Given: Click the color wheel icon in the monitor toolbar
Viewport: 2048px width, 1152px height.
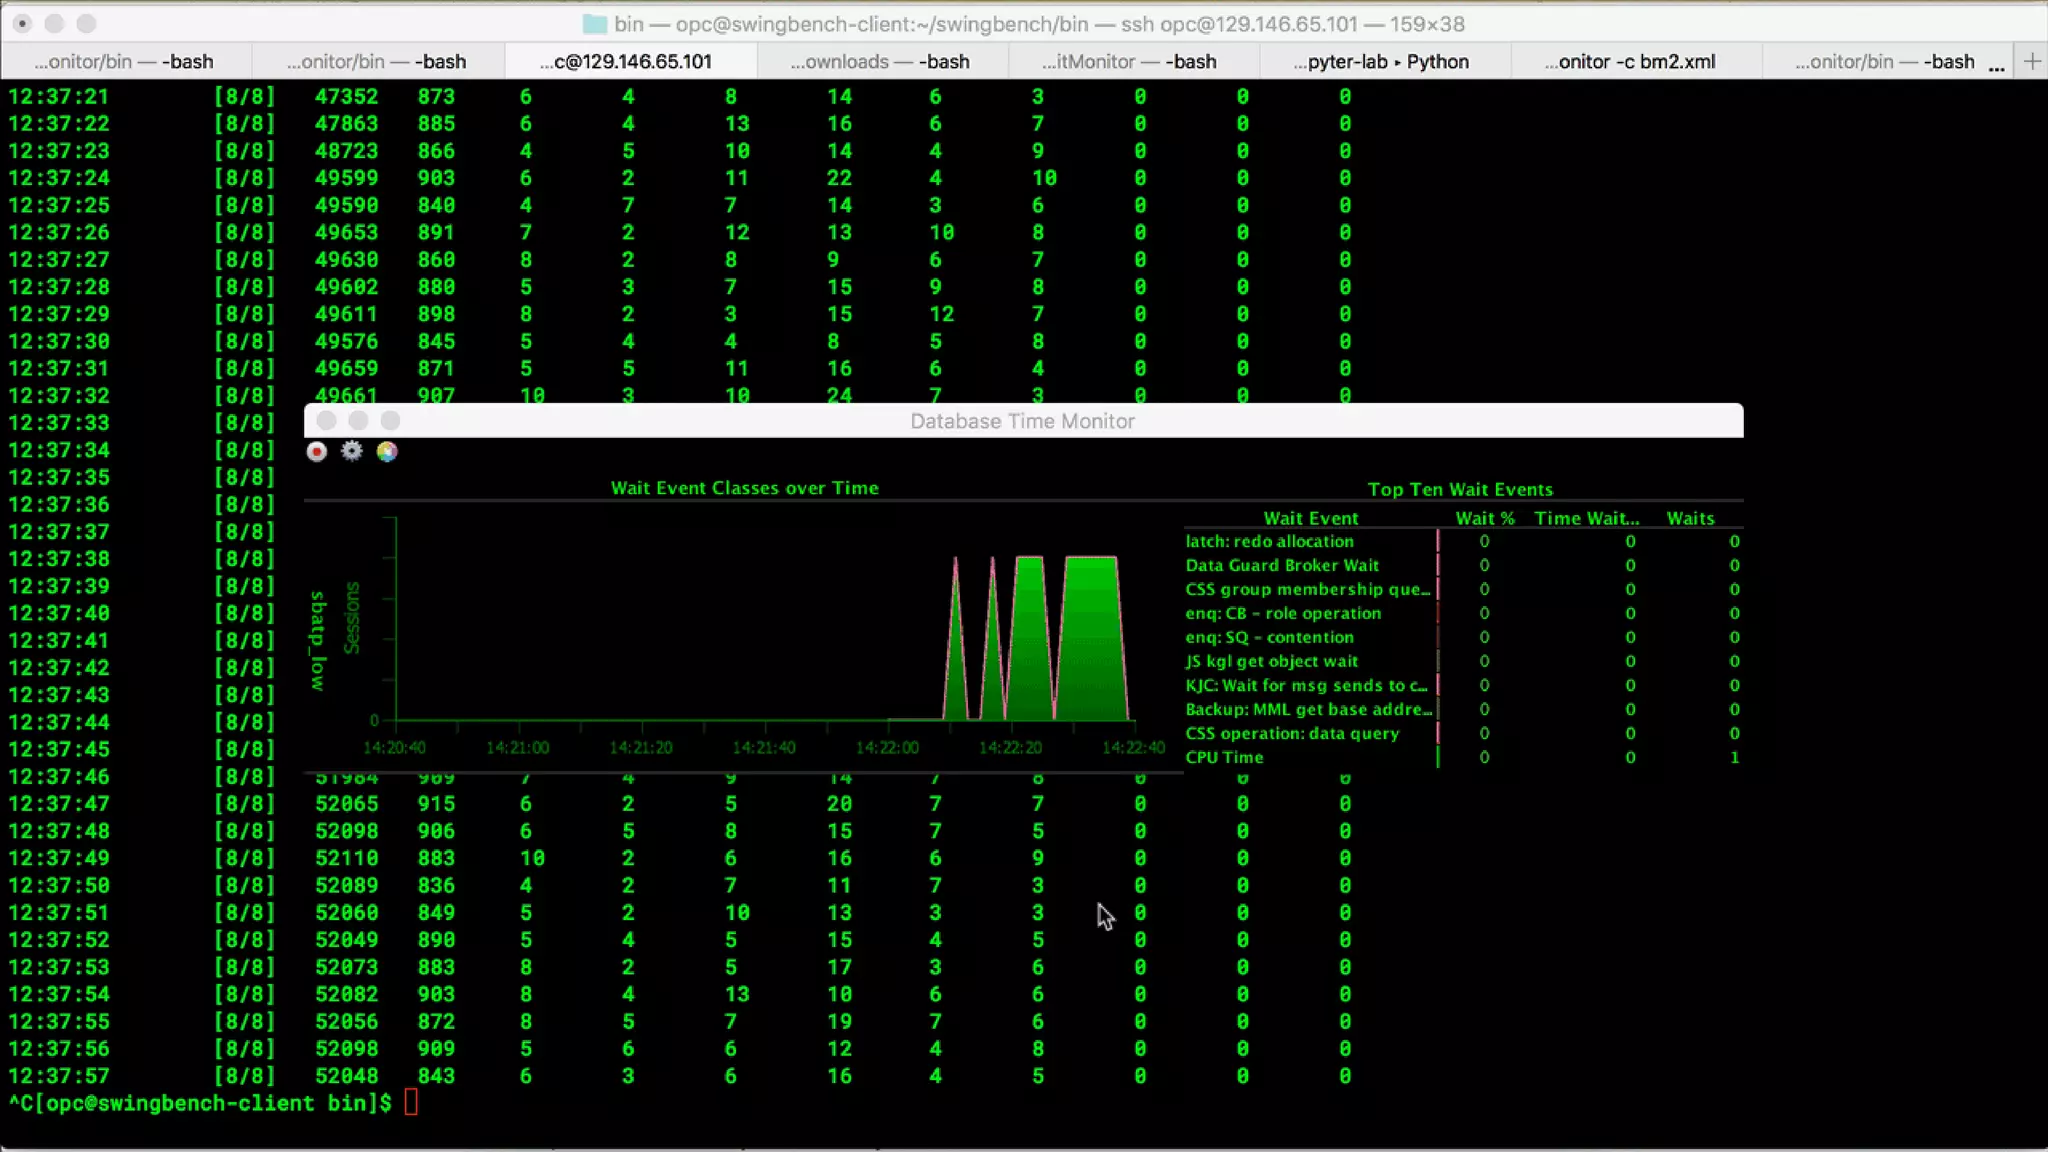Looking at the screenshot, I should pyautogui.click(x=387, y=452).
